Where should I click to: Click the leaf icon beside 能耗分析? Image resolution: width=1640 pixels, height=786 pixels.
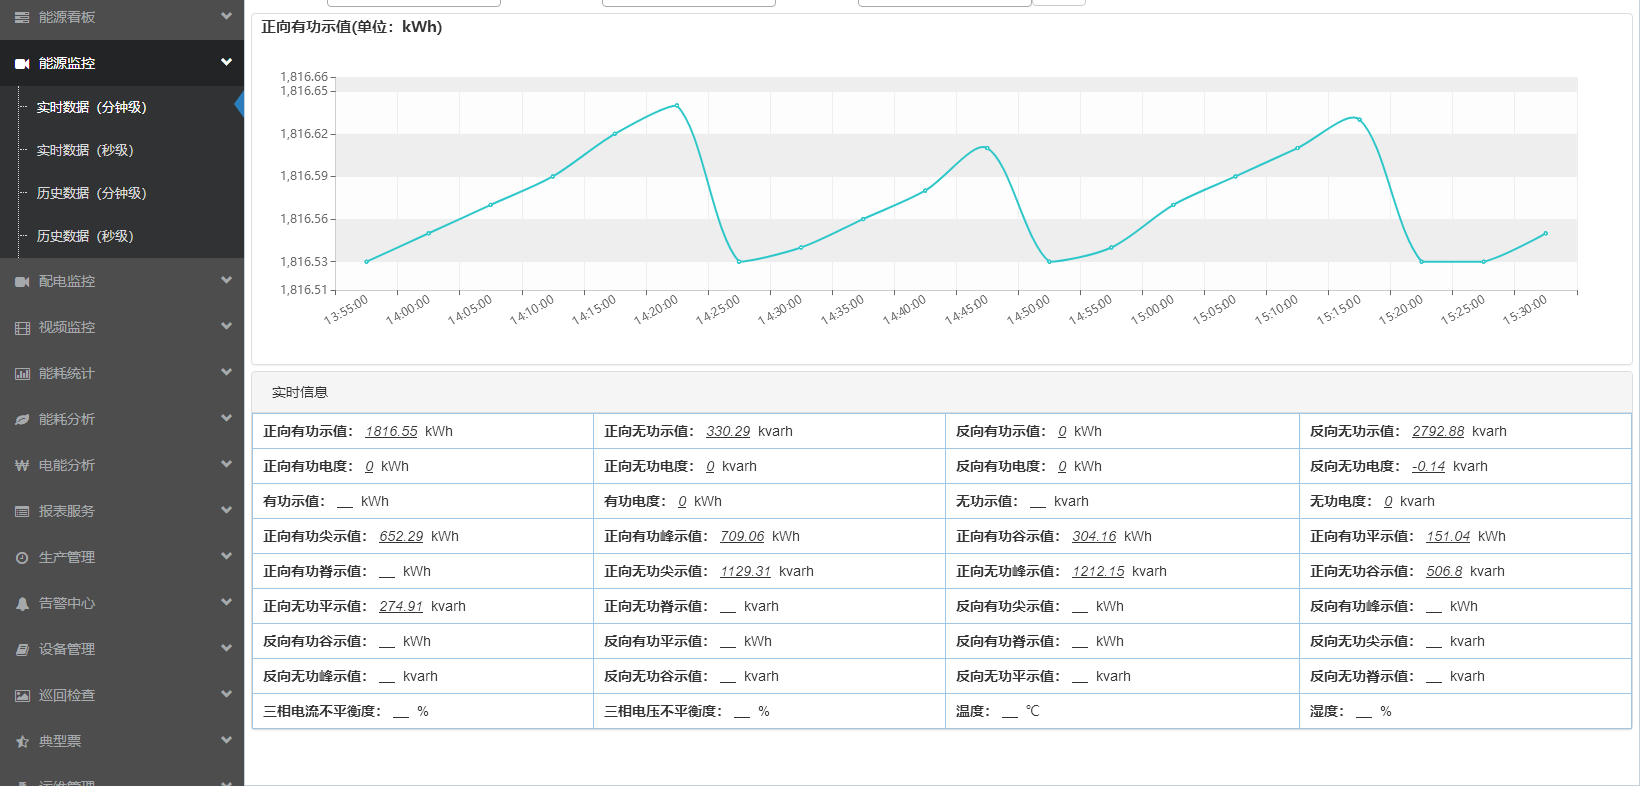point(22,420)
